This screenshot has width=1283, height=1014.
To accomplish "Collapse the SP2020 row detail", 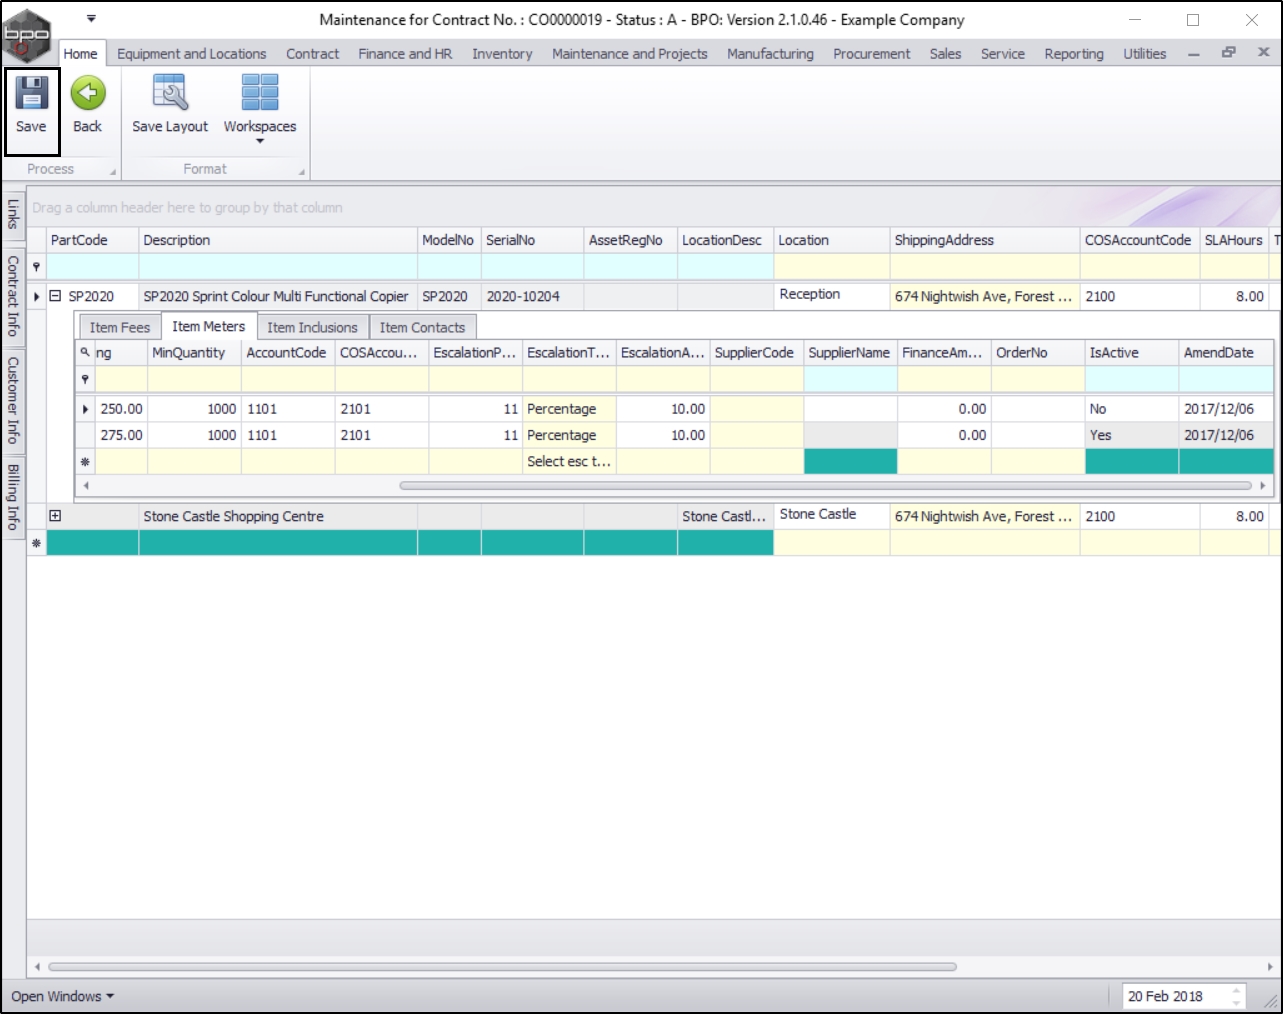I will point(56,296).
